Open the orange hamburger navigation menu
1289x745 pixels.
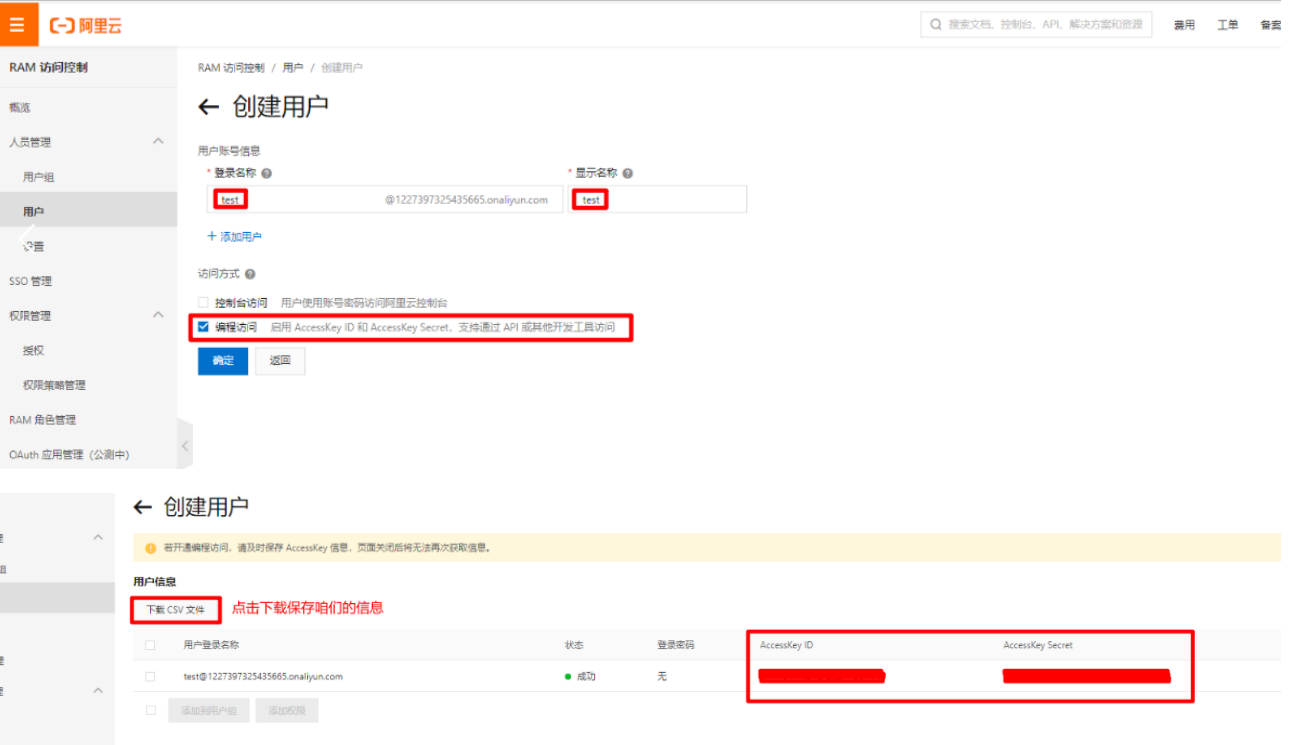(x=18, y=25)
